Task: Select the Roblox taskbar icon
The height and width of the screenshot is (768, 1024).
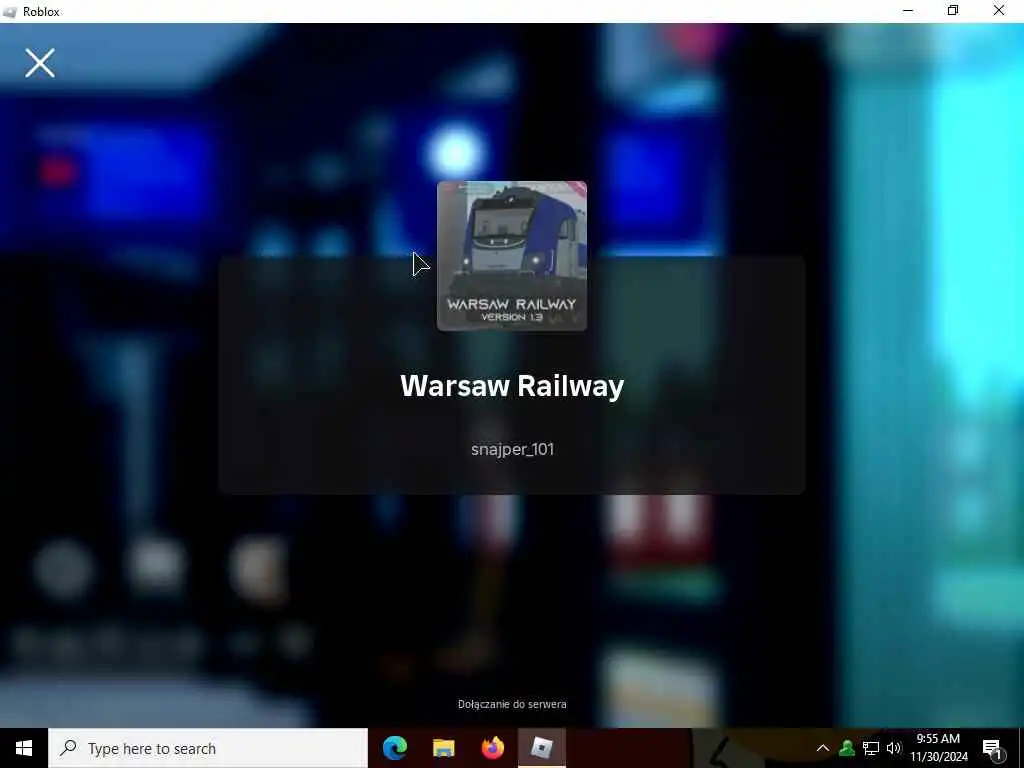Action: 541,748
